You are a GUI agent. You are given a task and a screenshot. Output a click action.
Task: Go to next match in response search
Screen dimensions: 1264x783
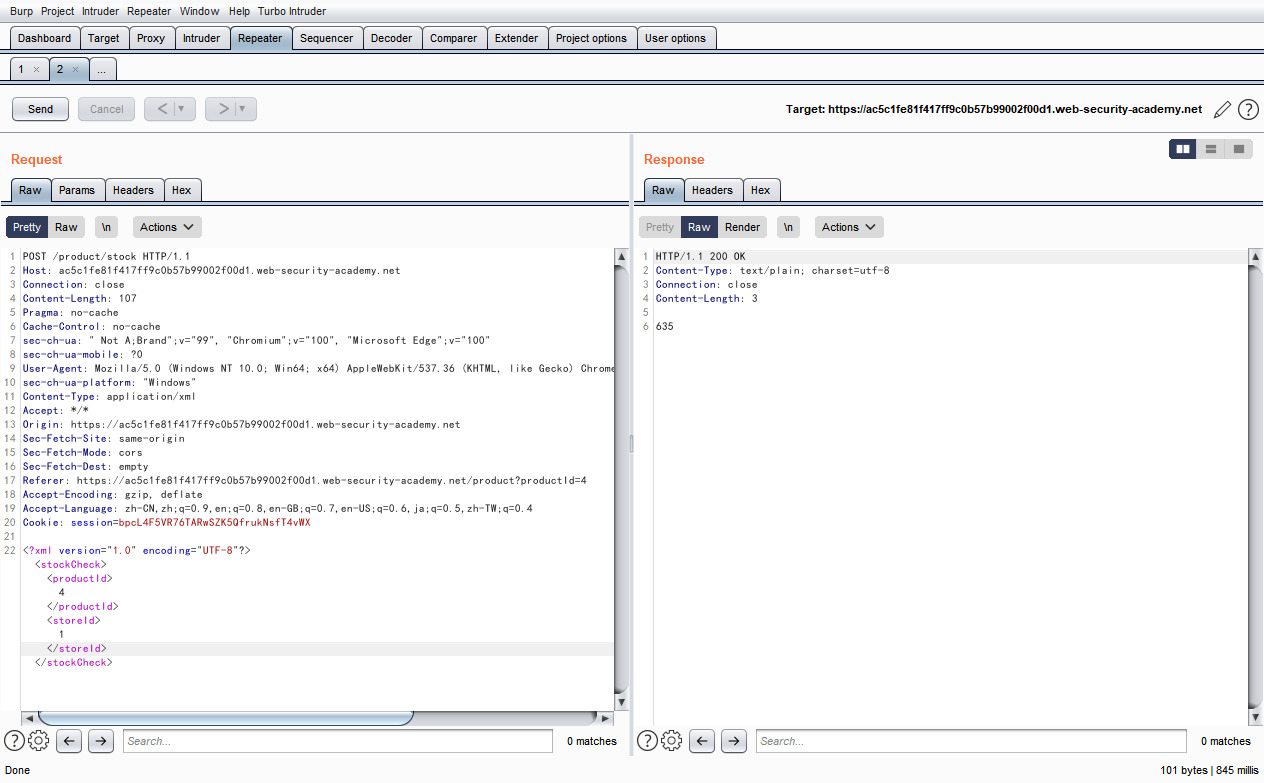pyautogui.click(x=734, y=741)
